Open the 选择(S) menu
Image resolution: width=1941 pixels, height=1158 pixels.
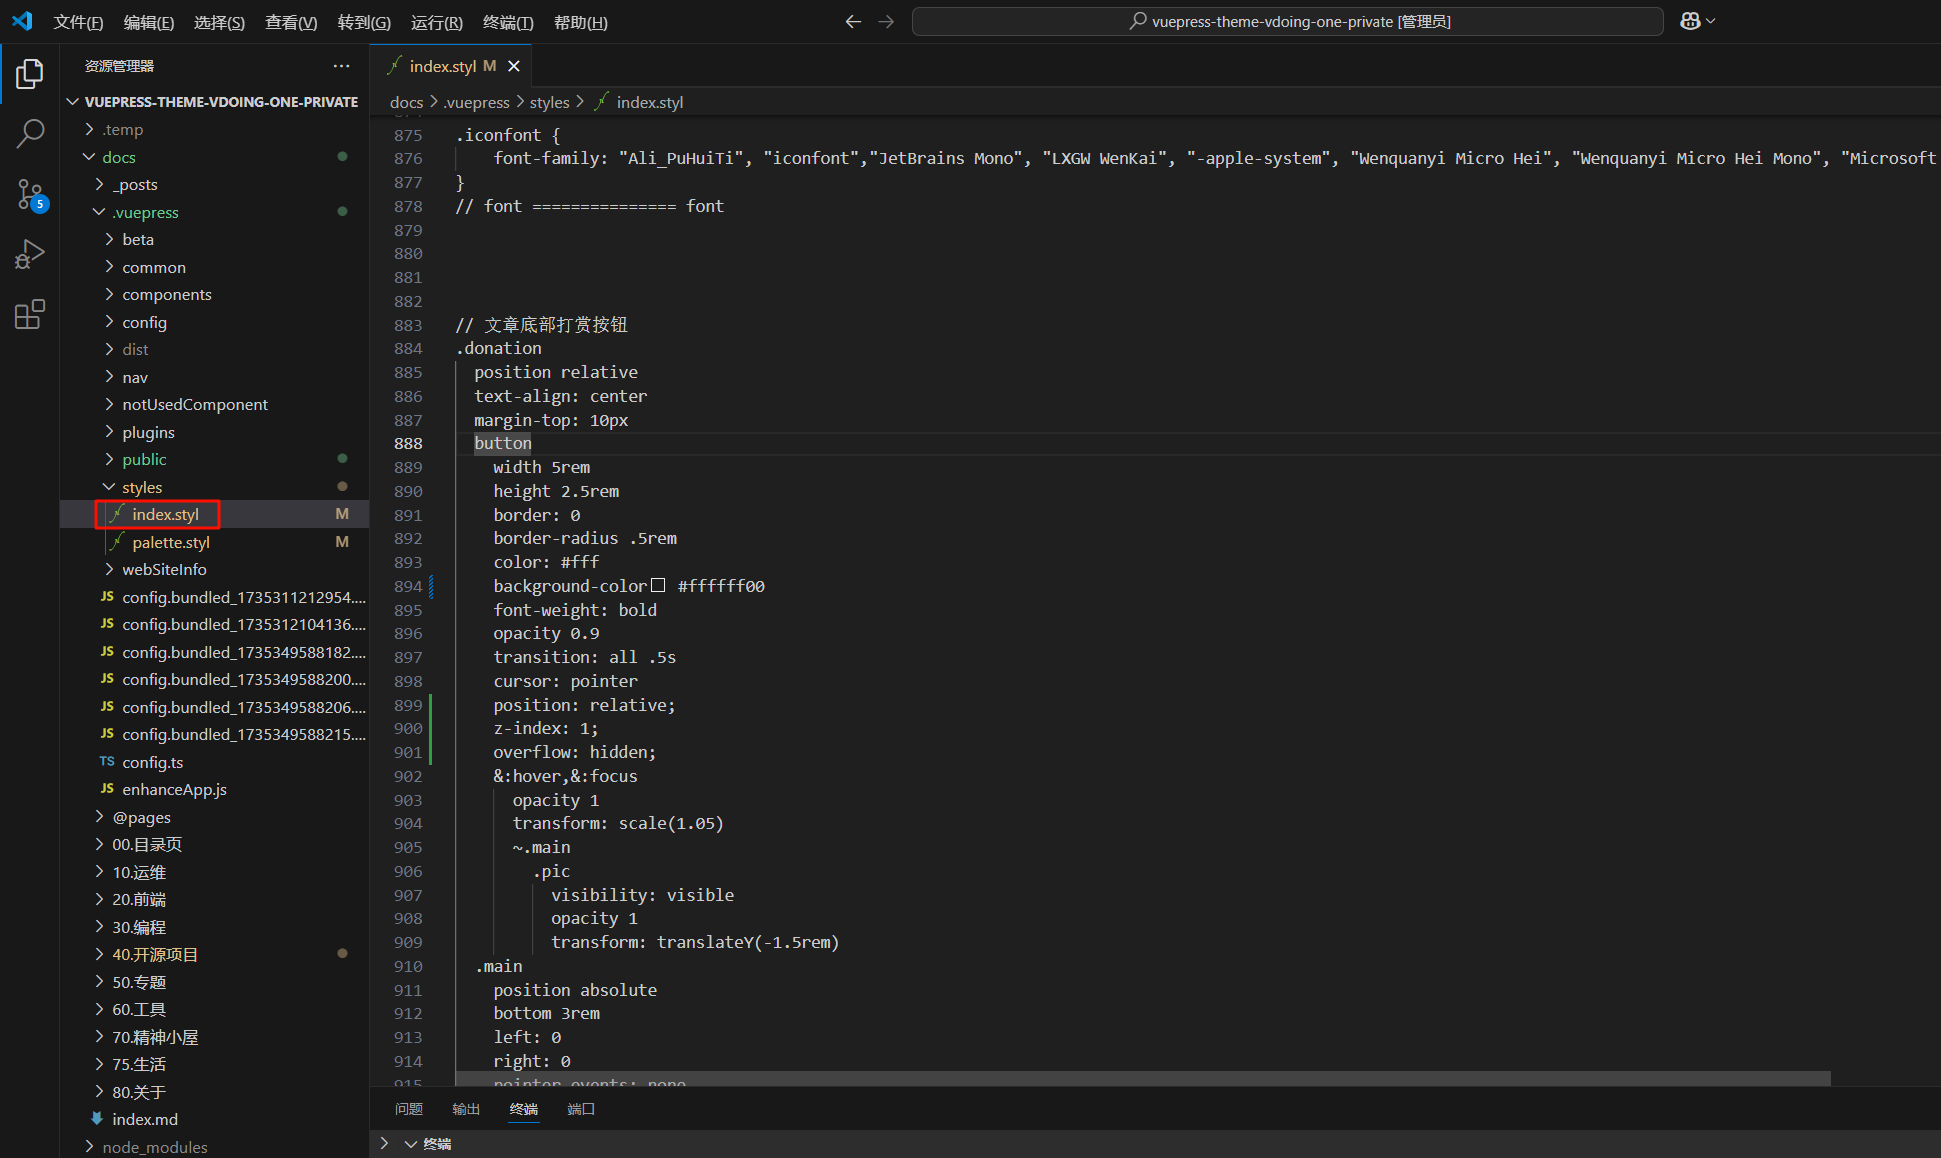pyautogui.click(x=219, y=22)
